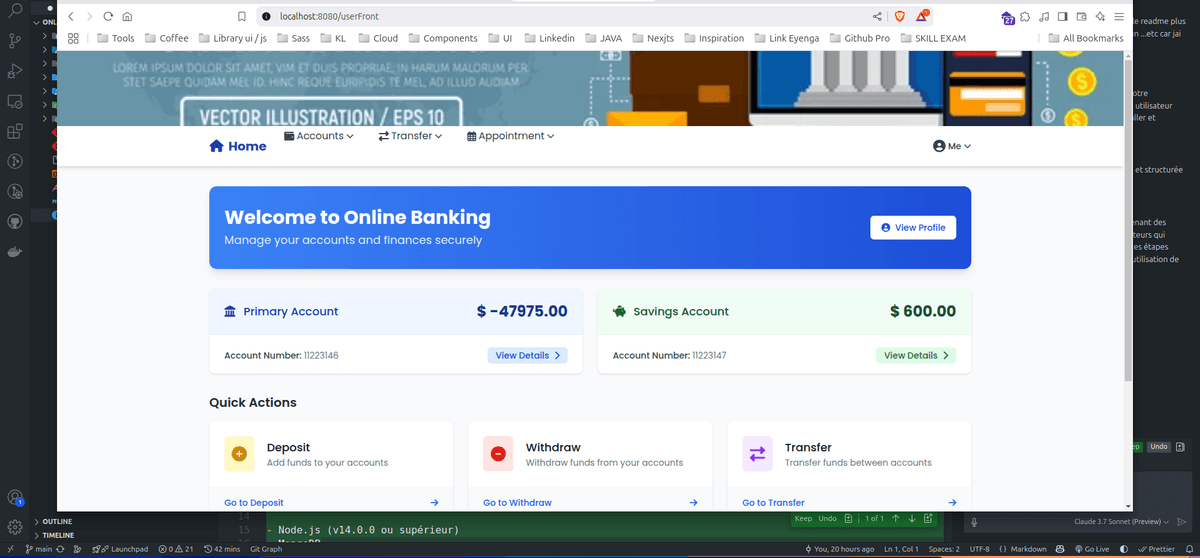This screenshot has width=1200, height=558.
Task: Open the Components bookmark folder
Action: [442, 38]
